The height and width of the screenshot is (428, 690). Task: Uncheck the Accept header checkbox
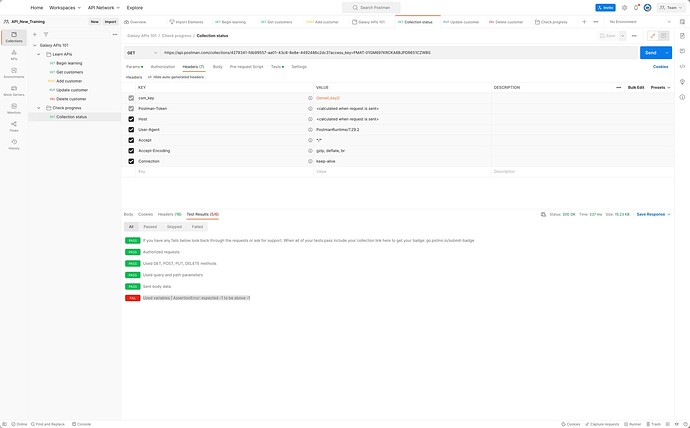[131, 140]
